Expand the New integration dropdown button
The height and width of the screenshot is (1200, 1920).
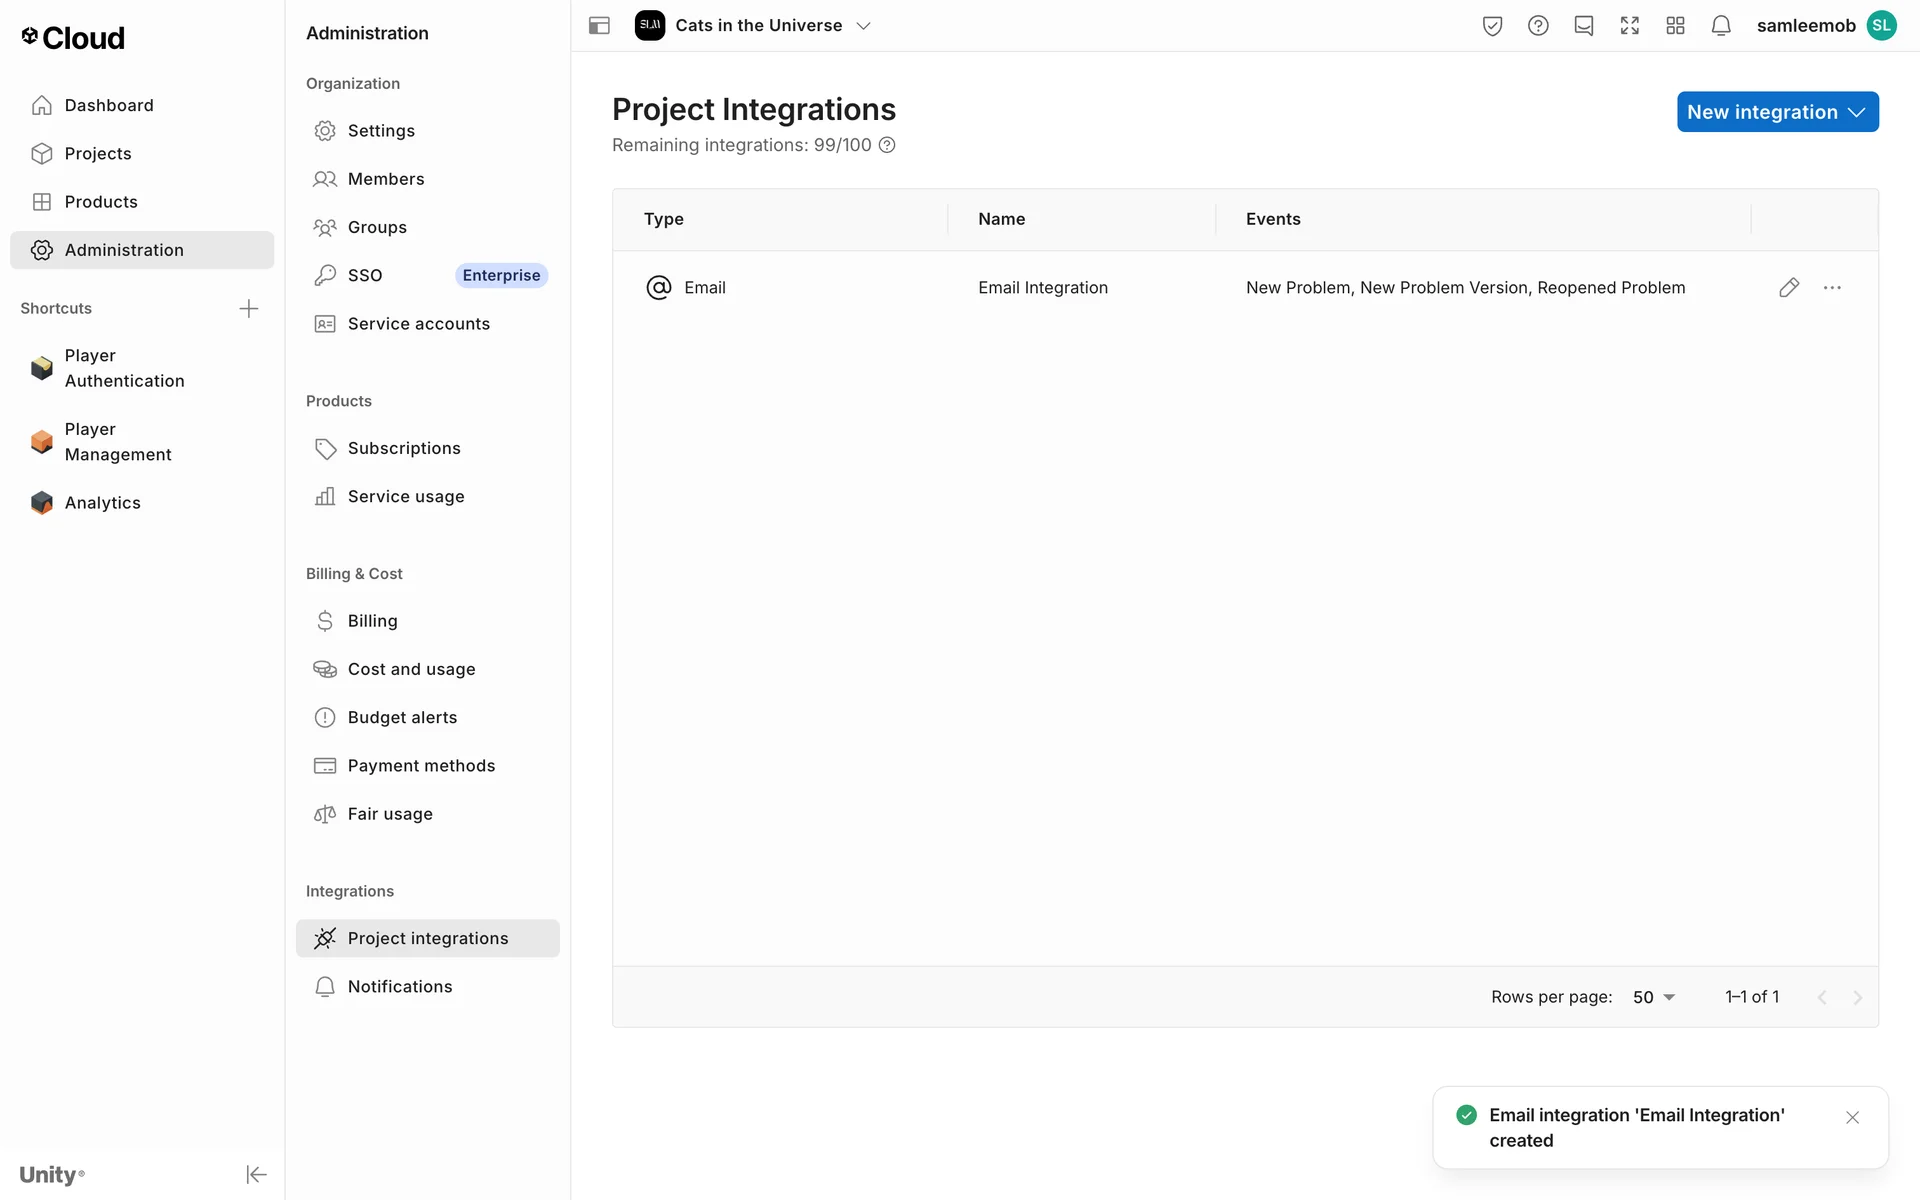[x=1777, y=112]
